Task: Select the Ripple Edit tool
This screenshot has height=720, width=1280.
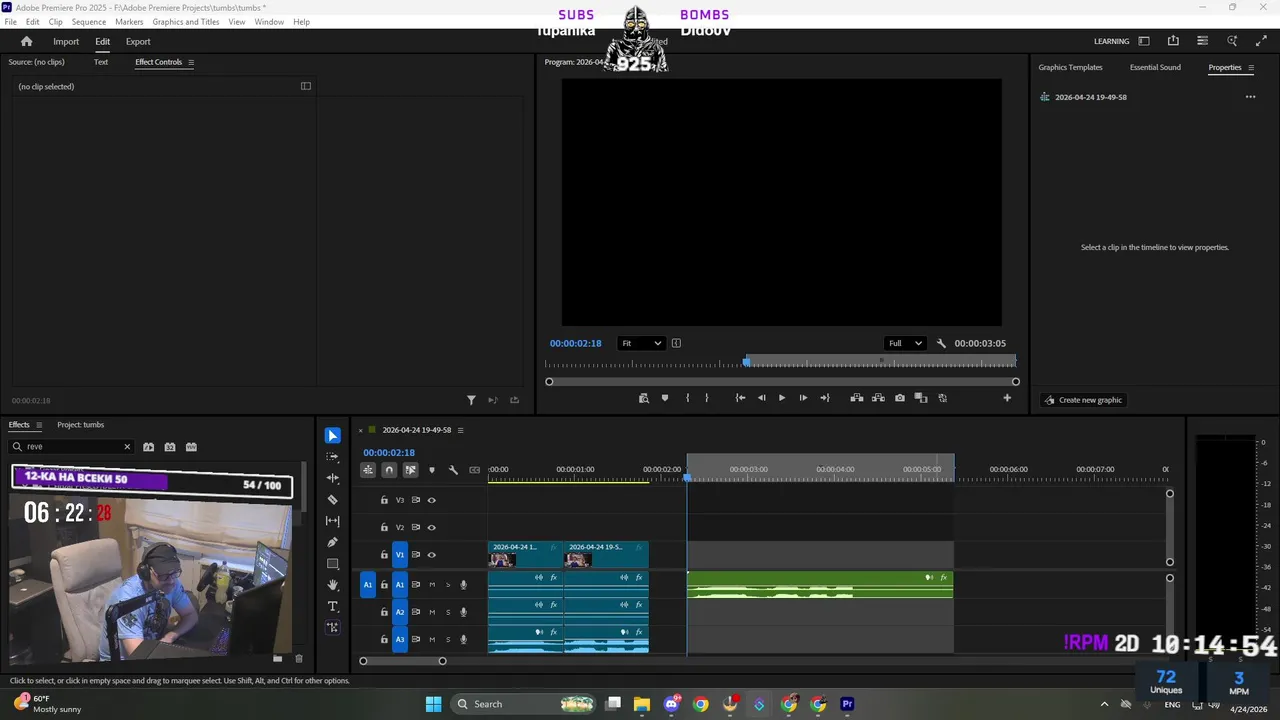Action: (x=333, y=478)
